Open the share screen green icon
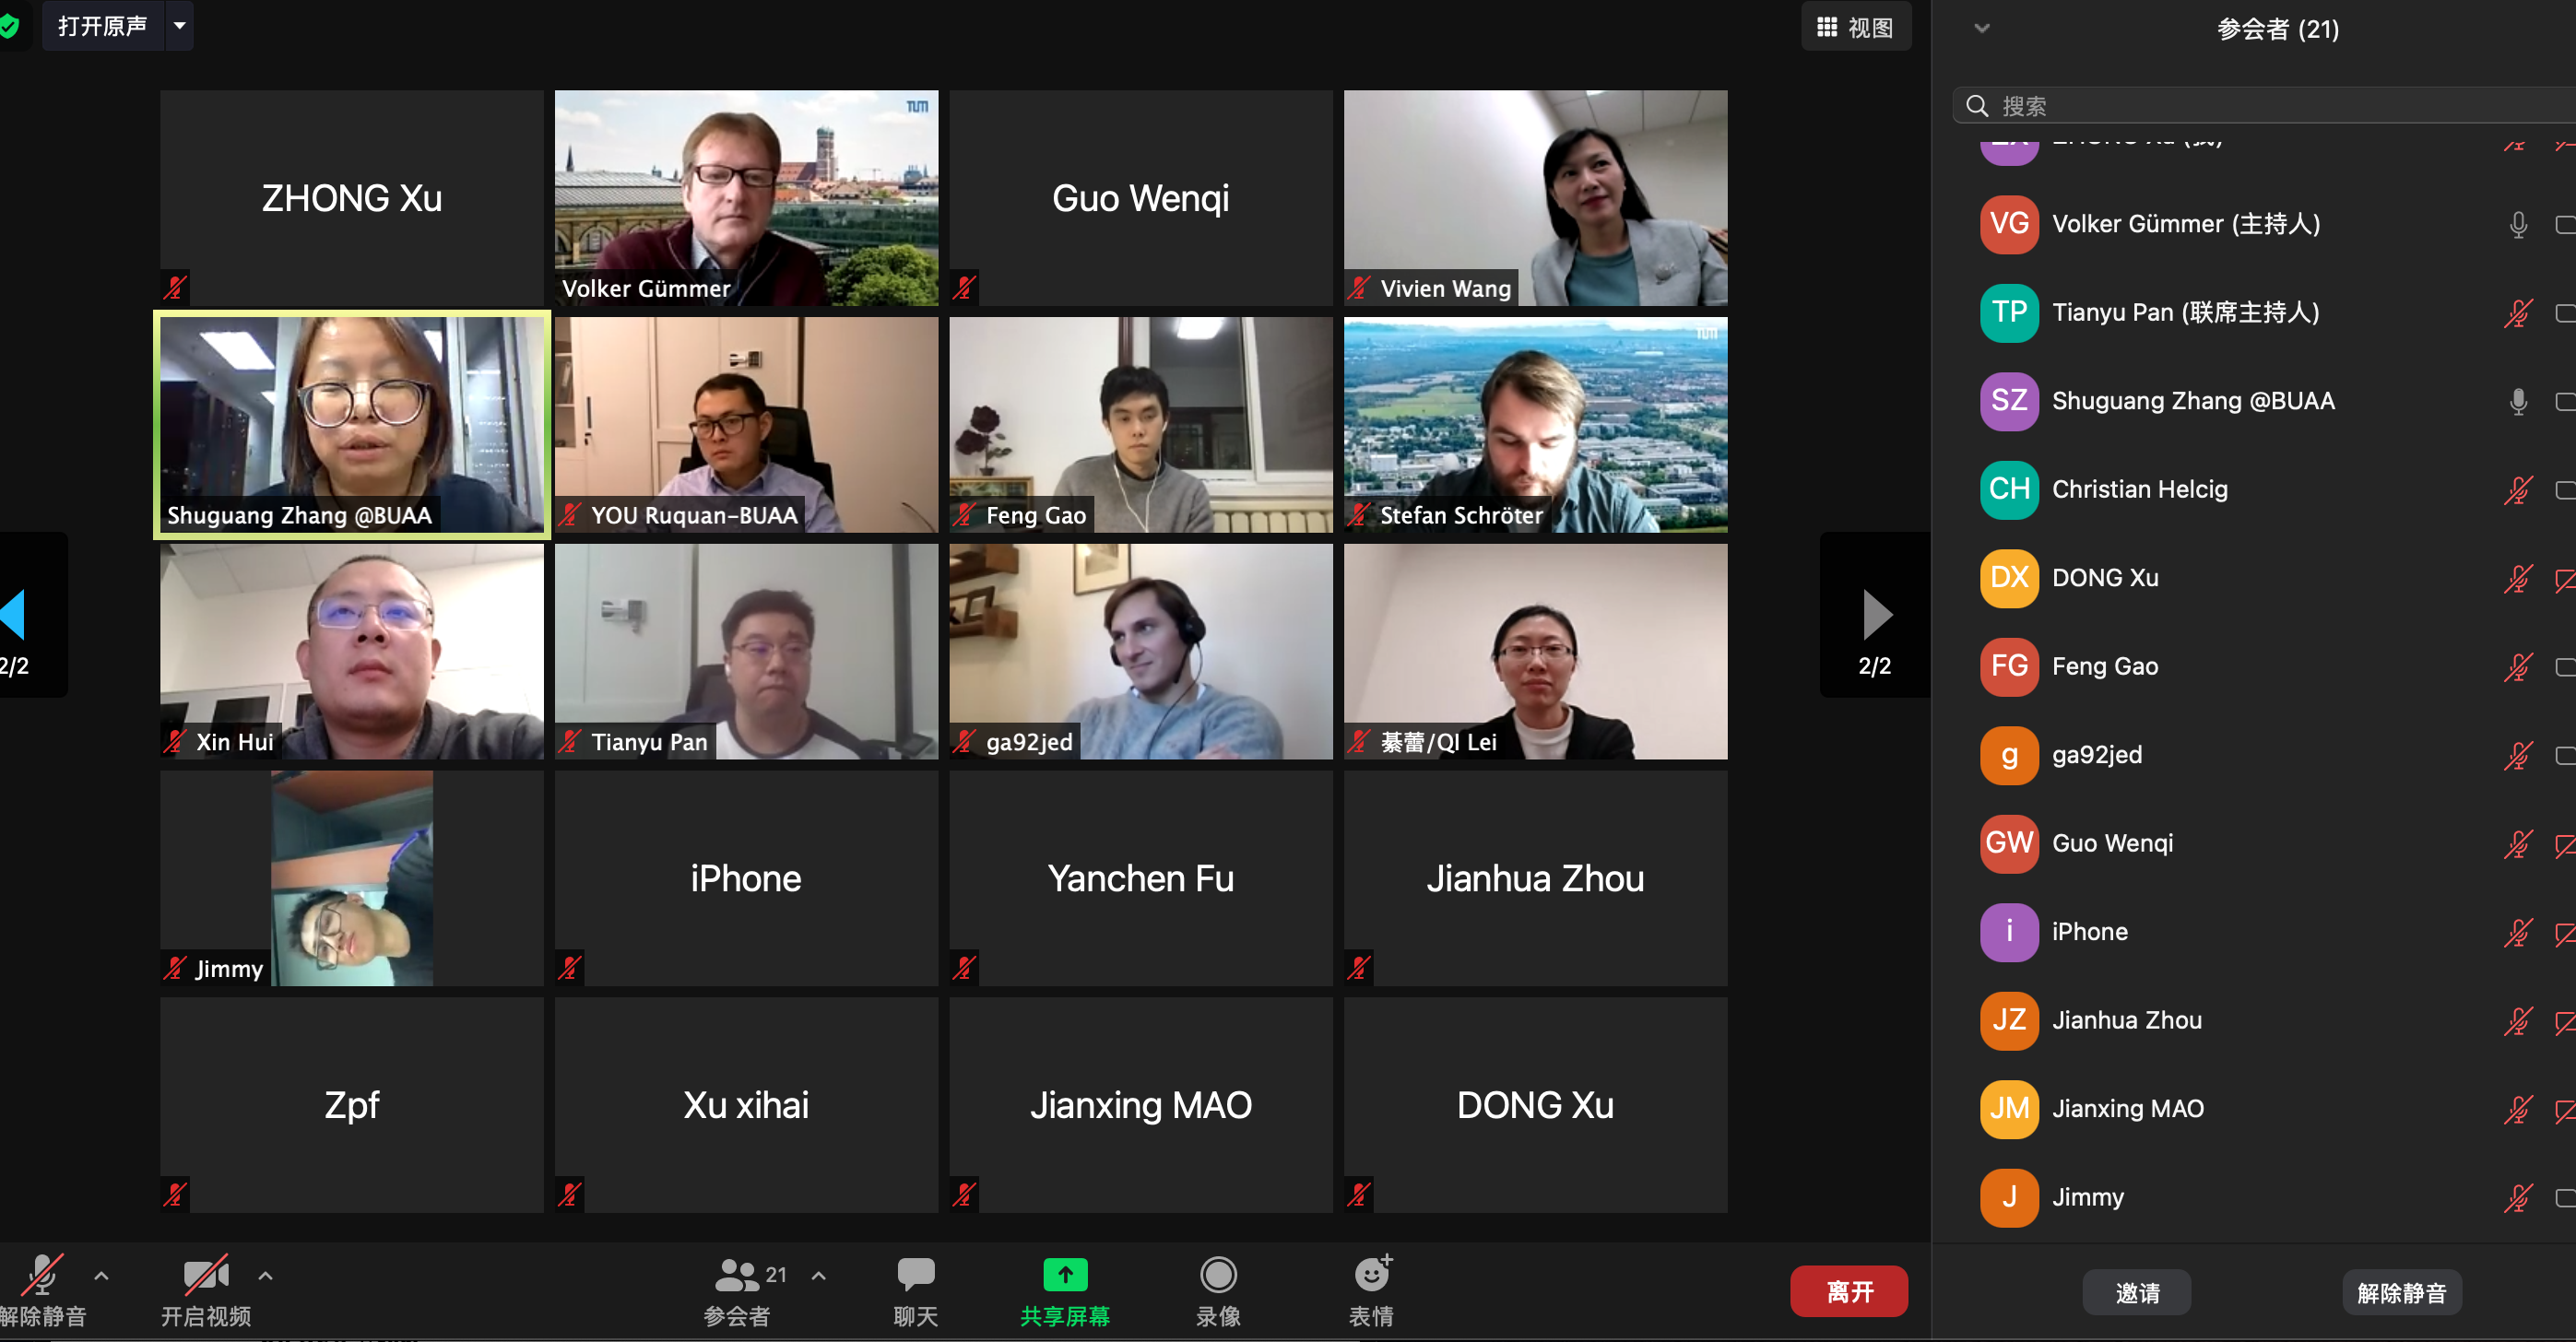Screen dimensions: 2576x1342 [1065, 1274]
